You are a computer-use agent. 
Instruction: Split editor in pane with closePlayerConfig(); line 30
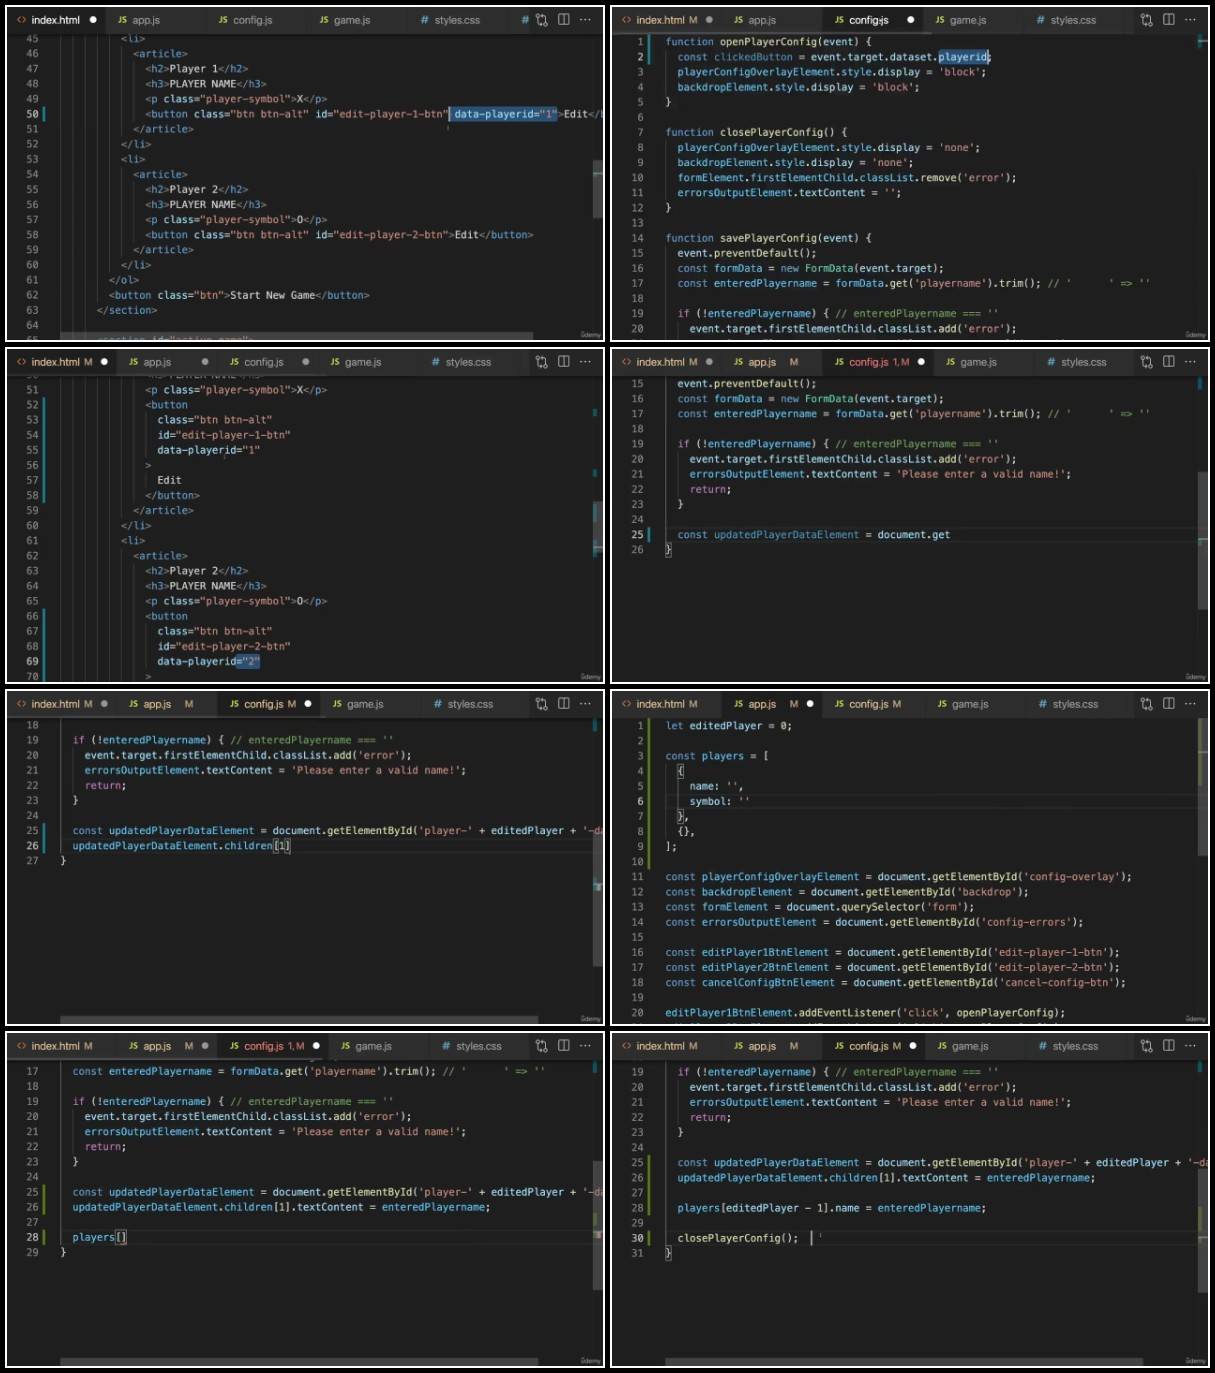pos(1169,1046)
